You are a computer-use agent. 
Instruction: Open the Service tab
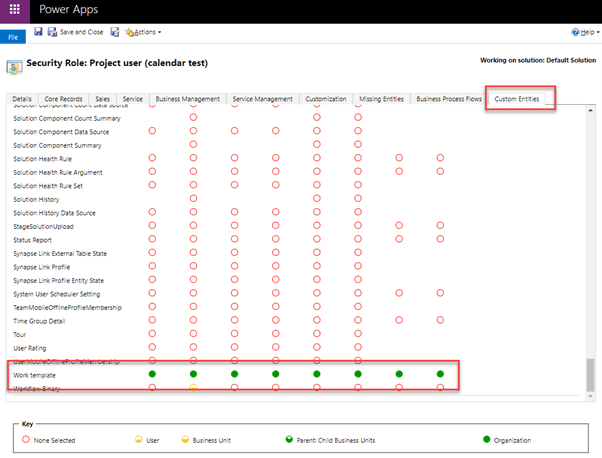[132, 99]
